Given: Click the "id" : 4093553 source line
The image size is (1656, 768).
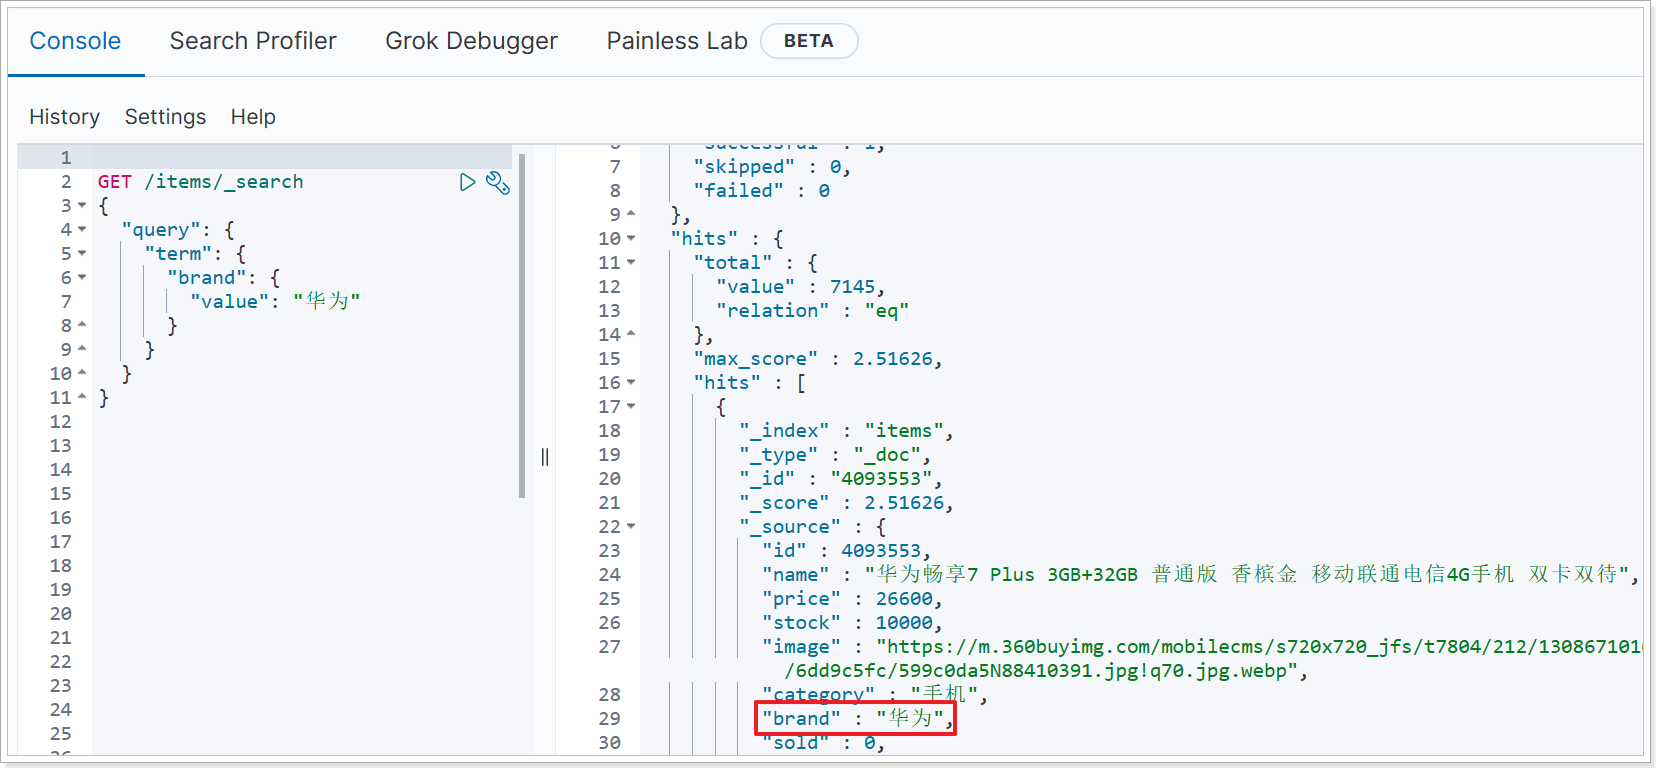Looking at the screenshot, I should tap(847, 551).
